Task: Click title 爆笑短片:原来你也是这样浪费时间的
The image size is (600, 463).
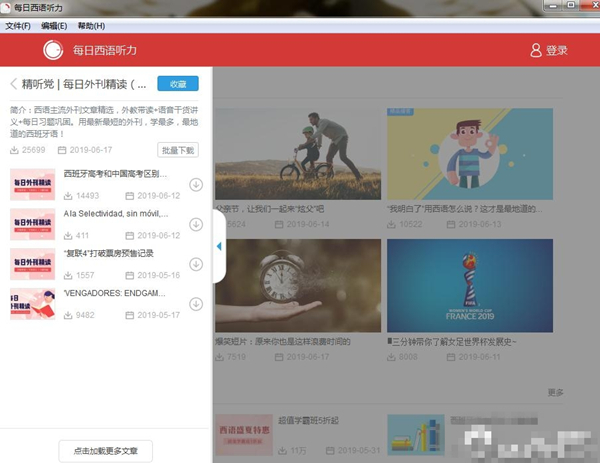Action: click(283, 342)
